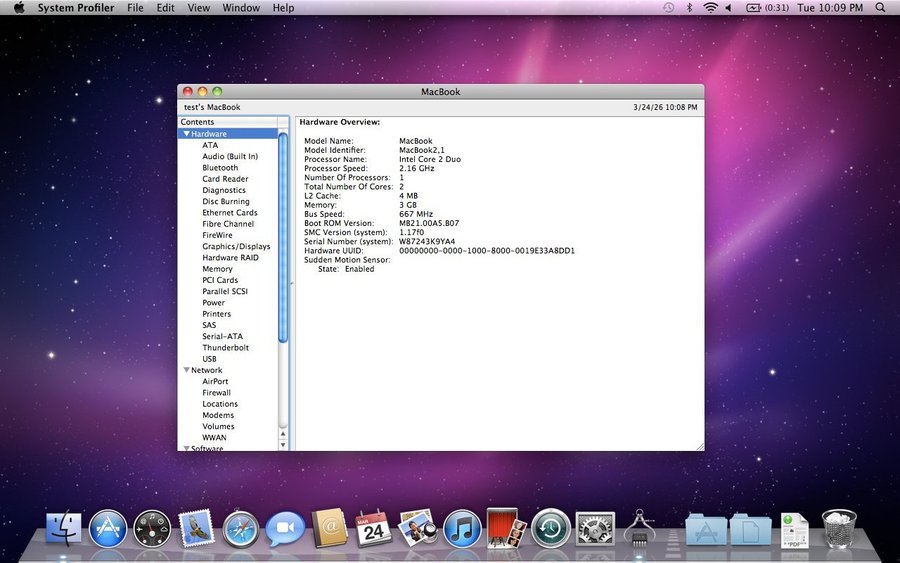Viewport: 900px width, 563px height.
Task: Select PCI Cards in Contents
Action: [x=220, y=280]
